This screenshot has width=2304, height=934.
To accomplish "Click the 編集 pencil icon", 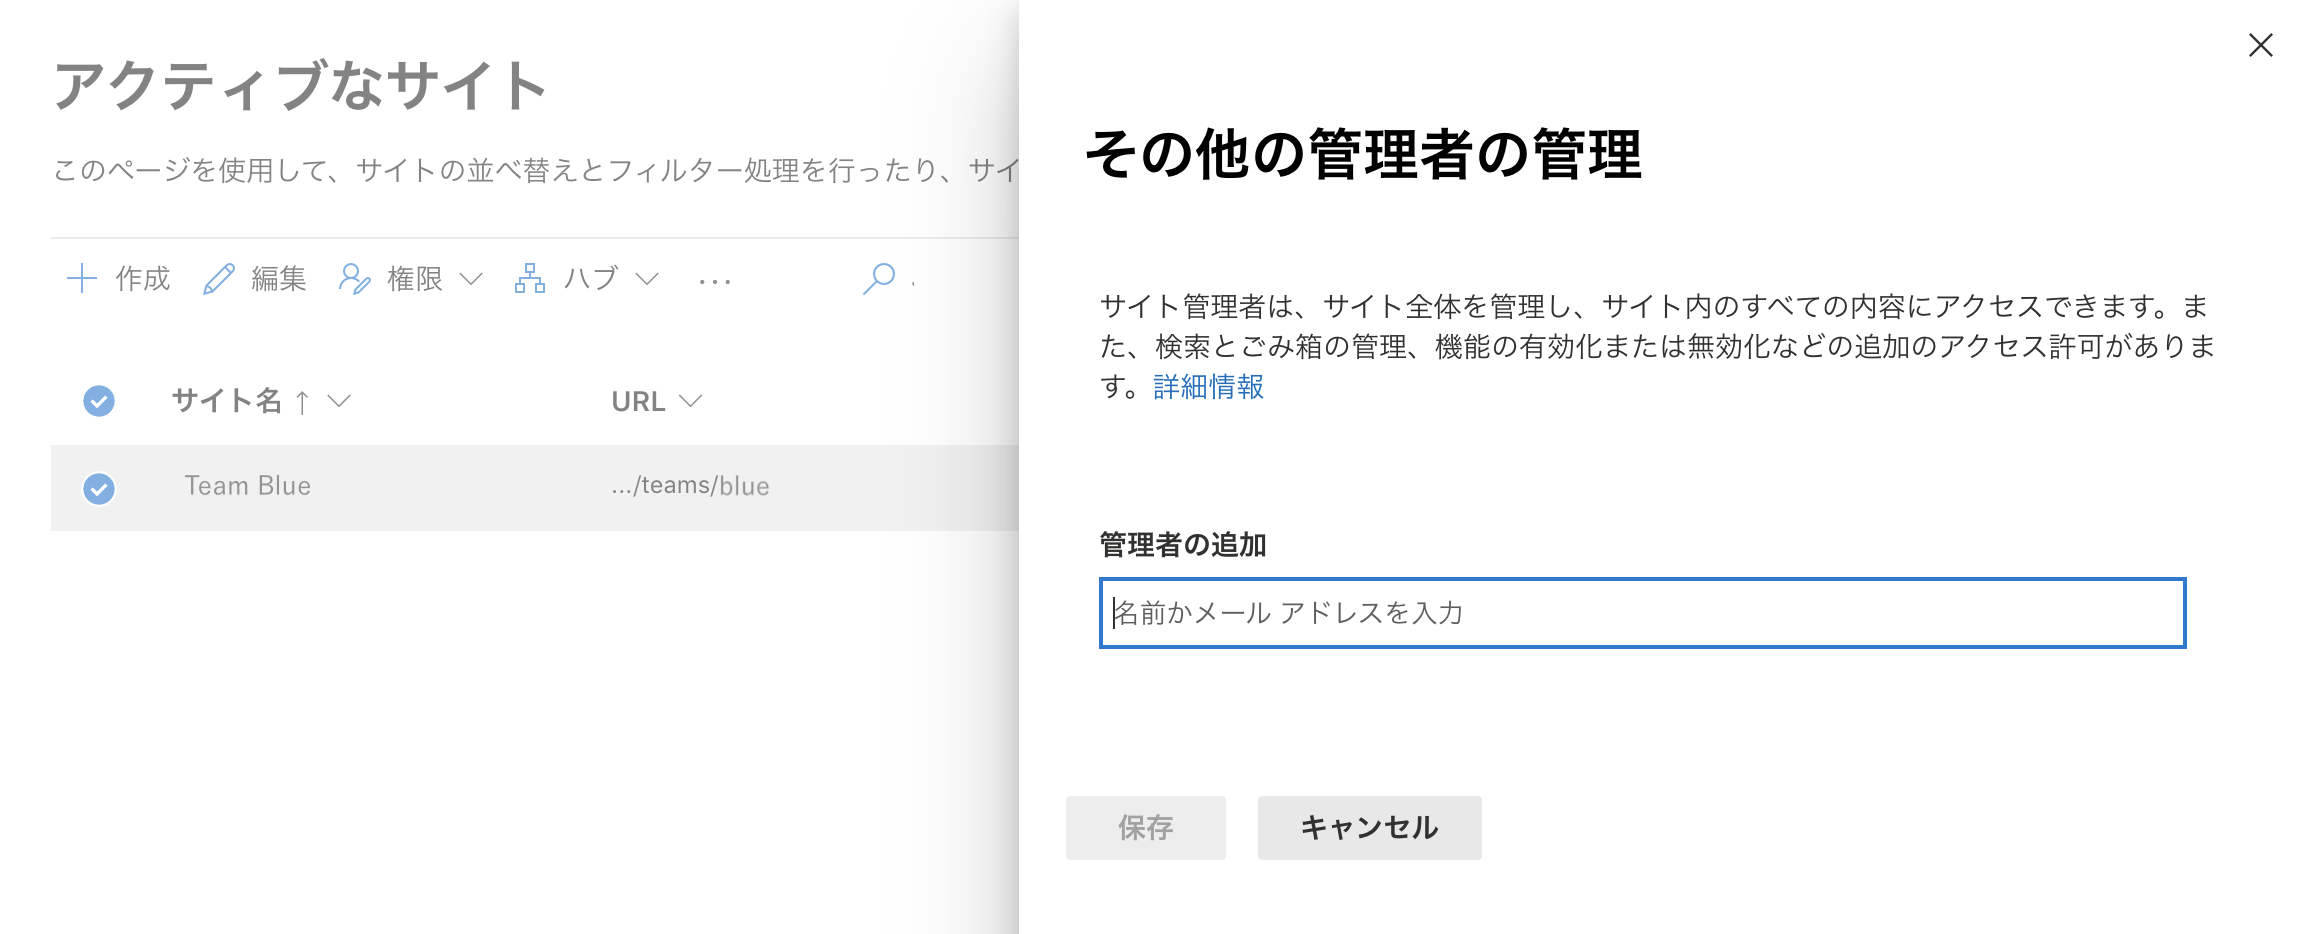I will [x=219, y=278].
